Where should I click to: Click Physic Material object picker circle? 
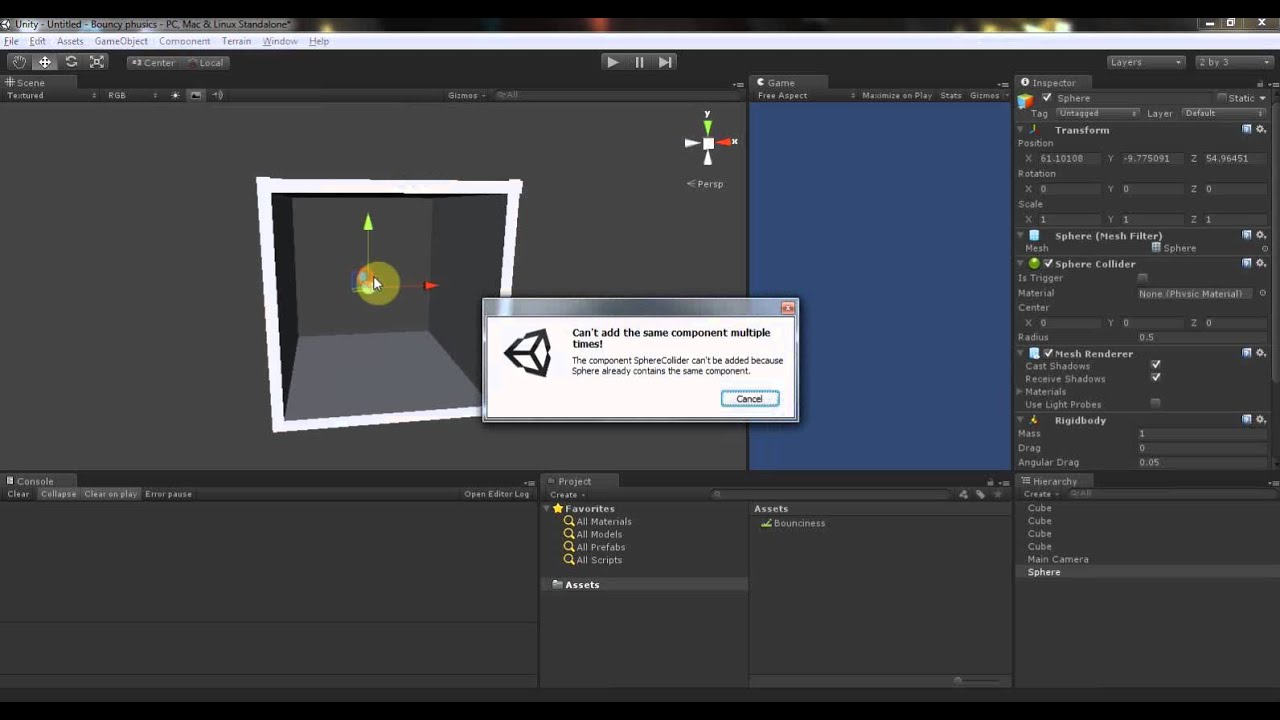pos(1263,294)
